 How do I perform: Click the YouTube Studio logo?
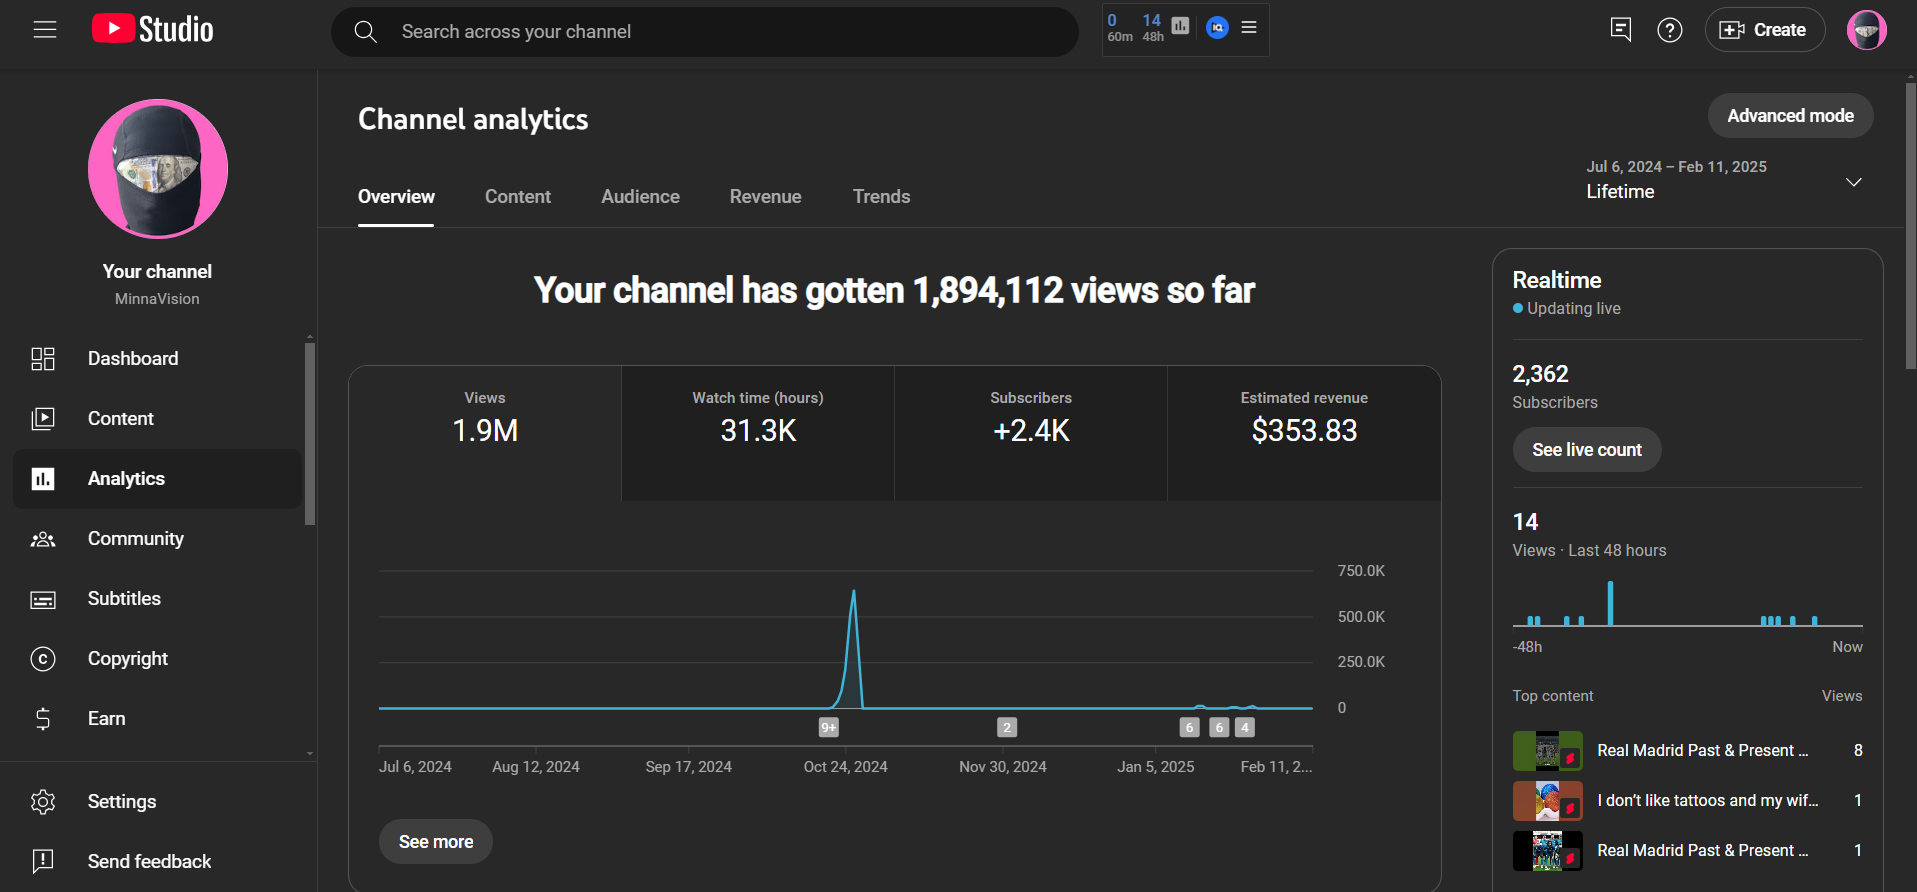(153, 30)
